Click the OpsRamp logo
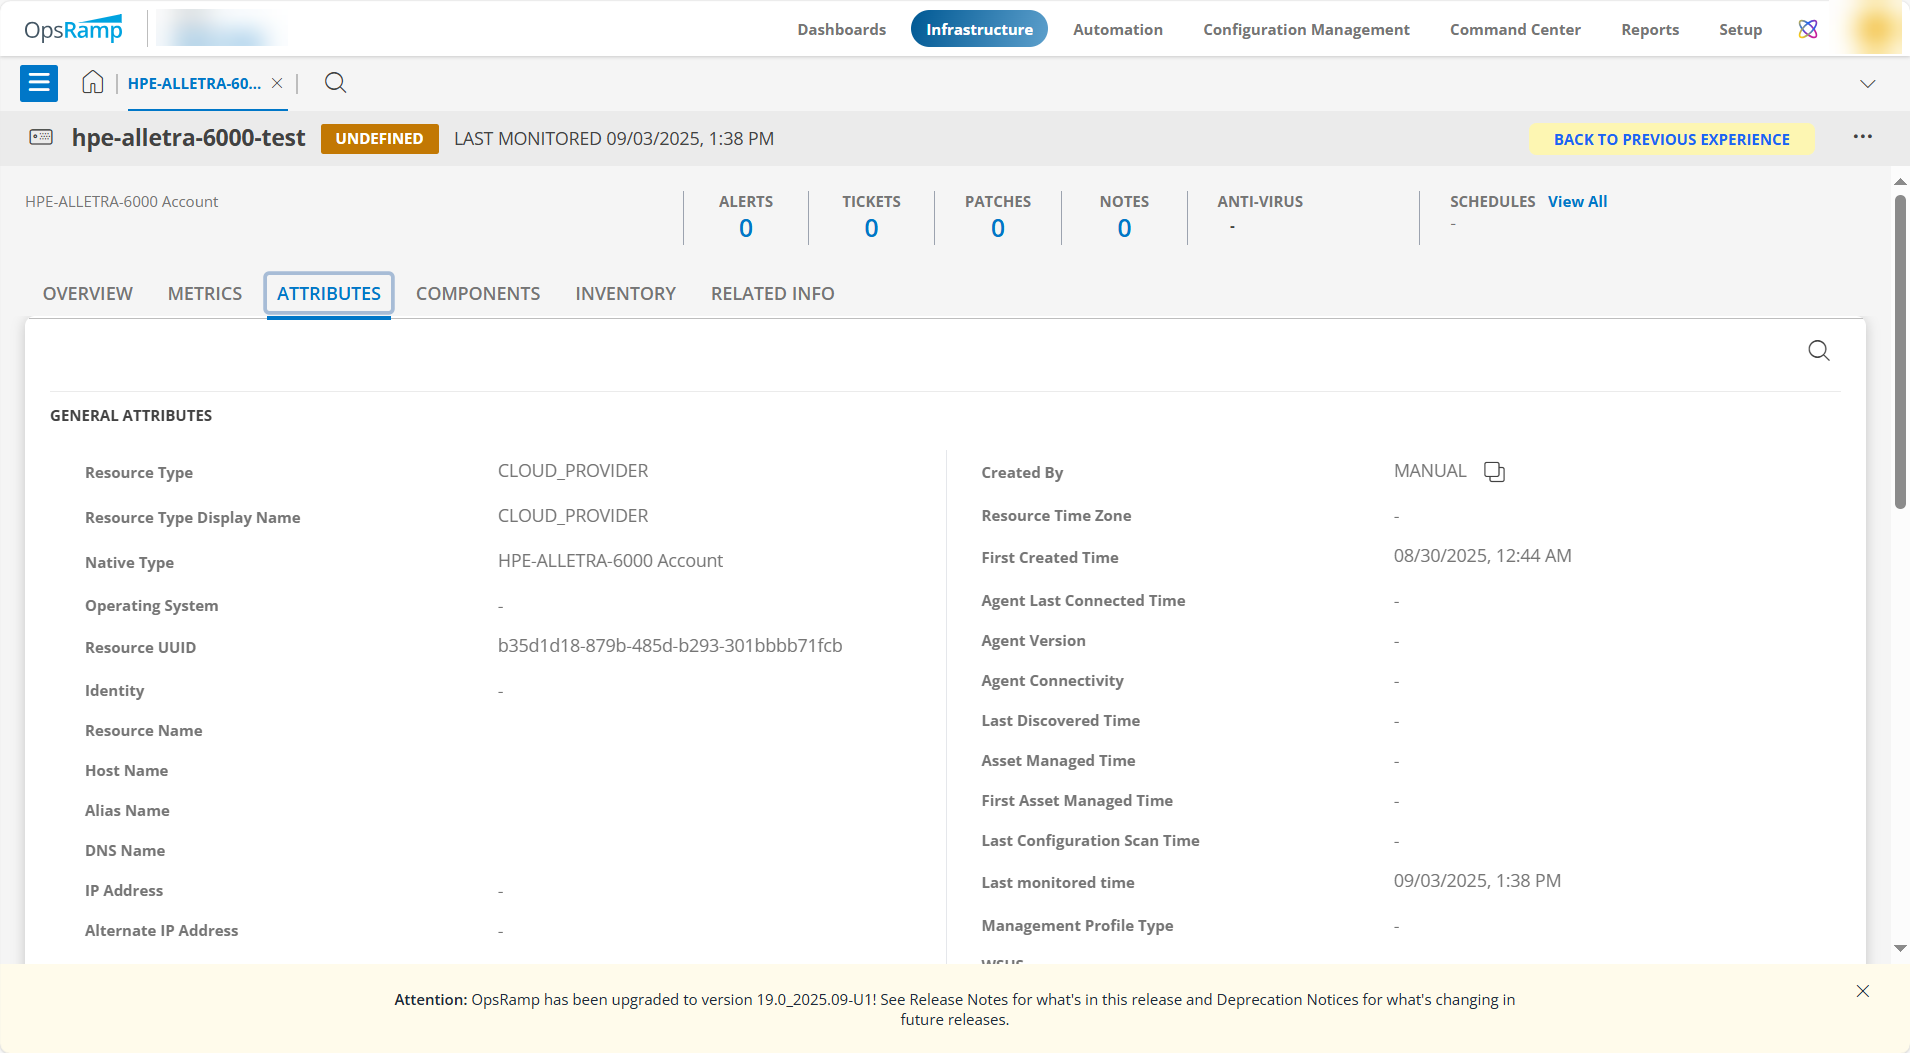The height and width of the screenshot is (1053, 1910). coord(74,29)
